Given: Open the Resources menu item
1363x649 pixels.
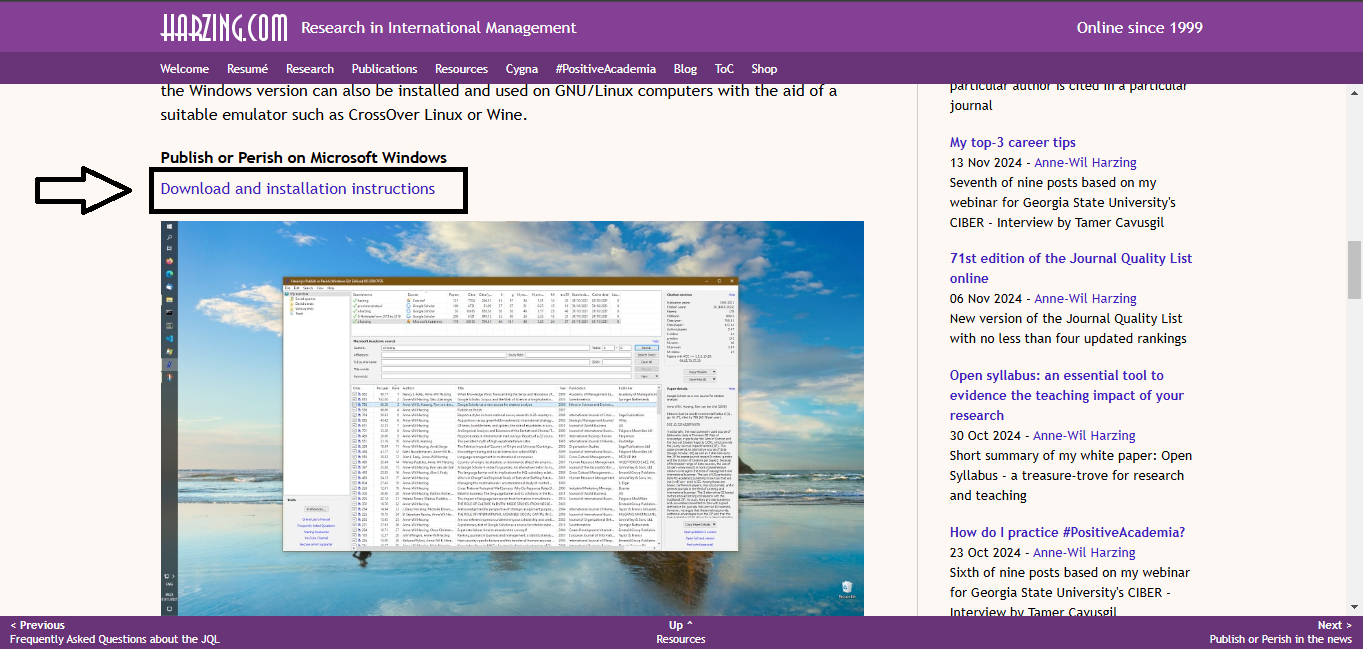Looking at the screenshot, I should tap(461, 69).
